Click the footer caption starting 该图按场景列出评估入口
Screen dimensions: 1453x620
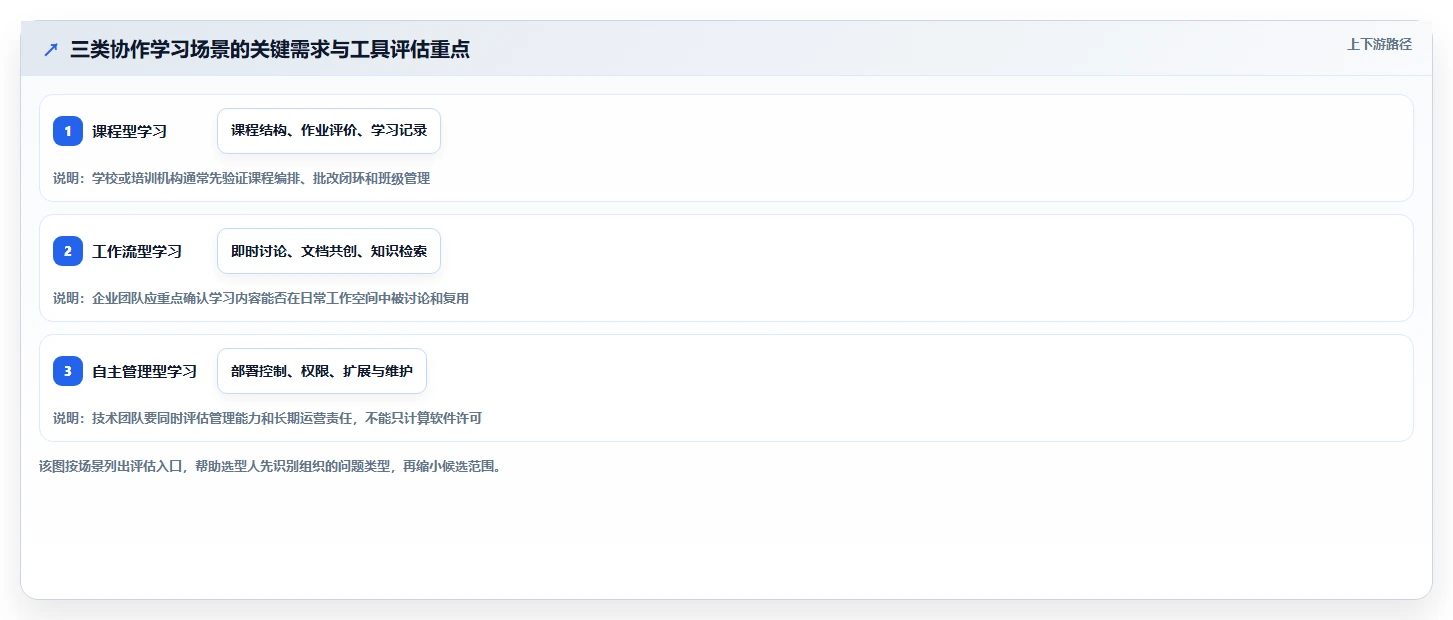269,466
